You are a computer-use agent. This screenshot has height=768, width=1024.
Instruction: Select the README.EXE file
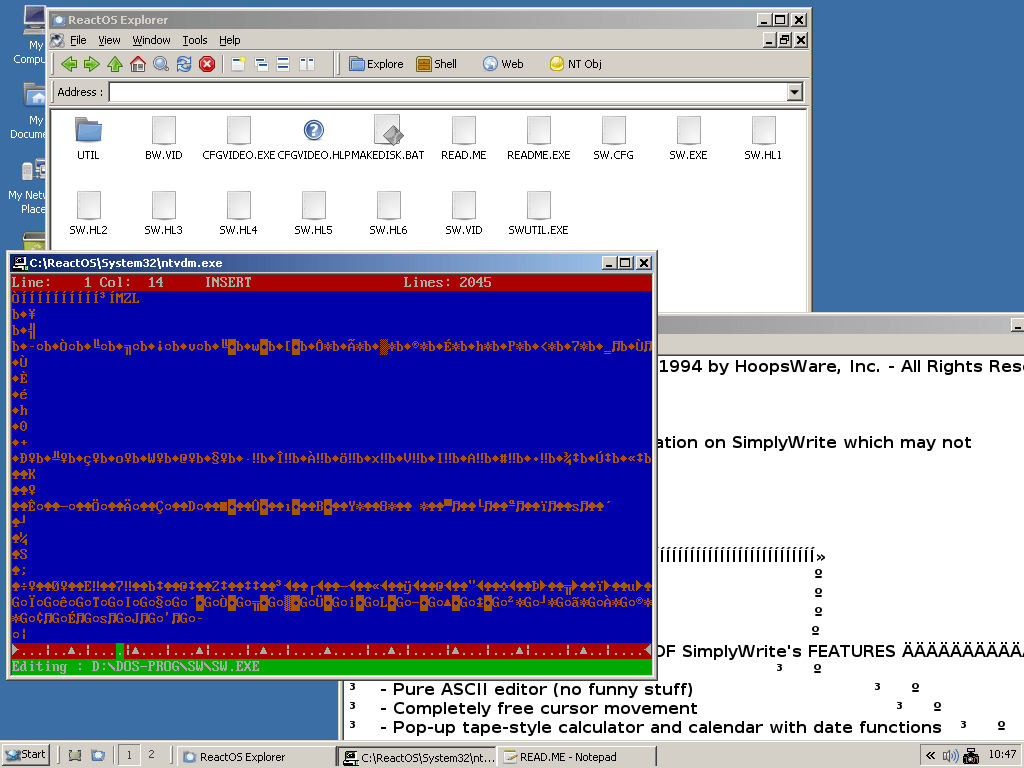tap(539, 138)
